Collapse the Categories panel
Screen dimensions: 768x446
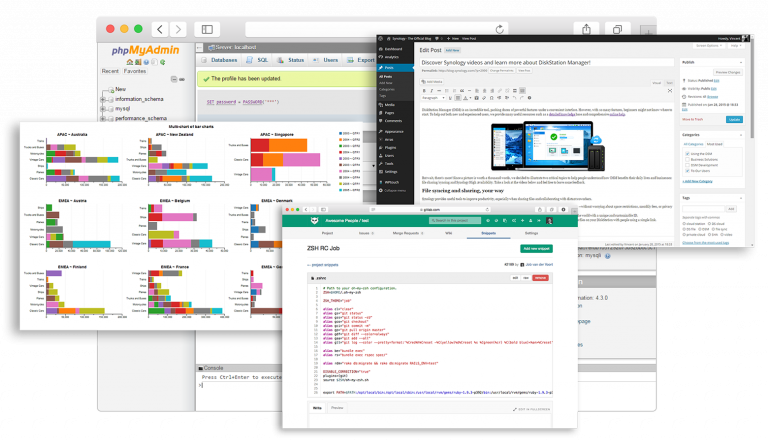click(x=741, y=135)
